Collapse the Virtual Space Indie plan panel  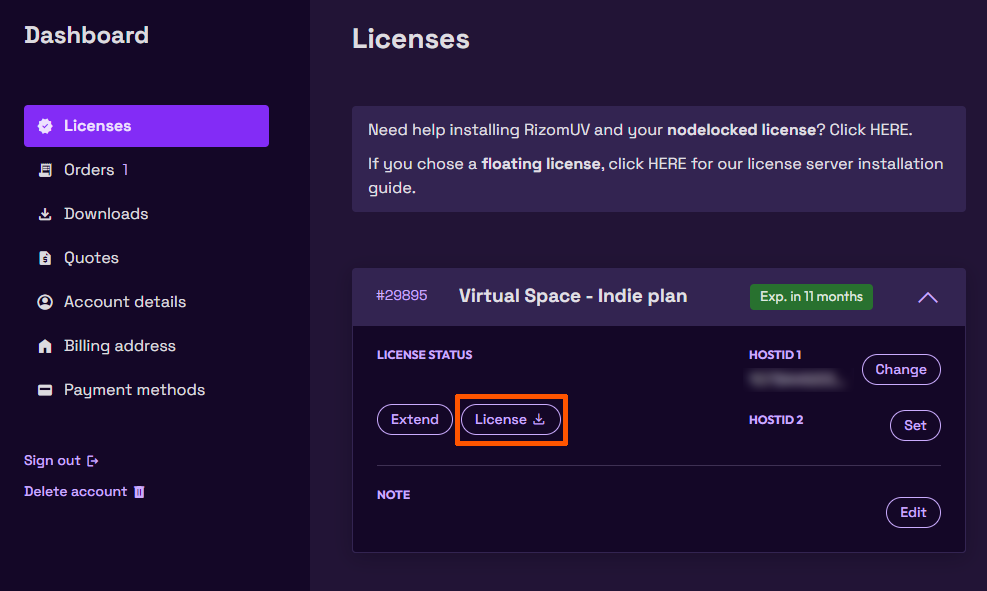pyautogui.click(x=927, y=297)
